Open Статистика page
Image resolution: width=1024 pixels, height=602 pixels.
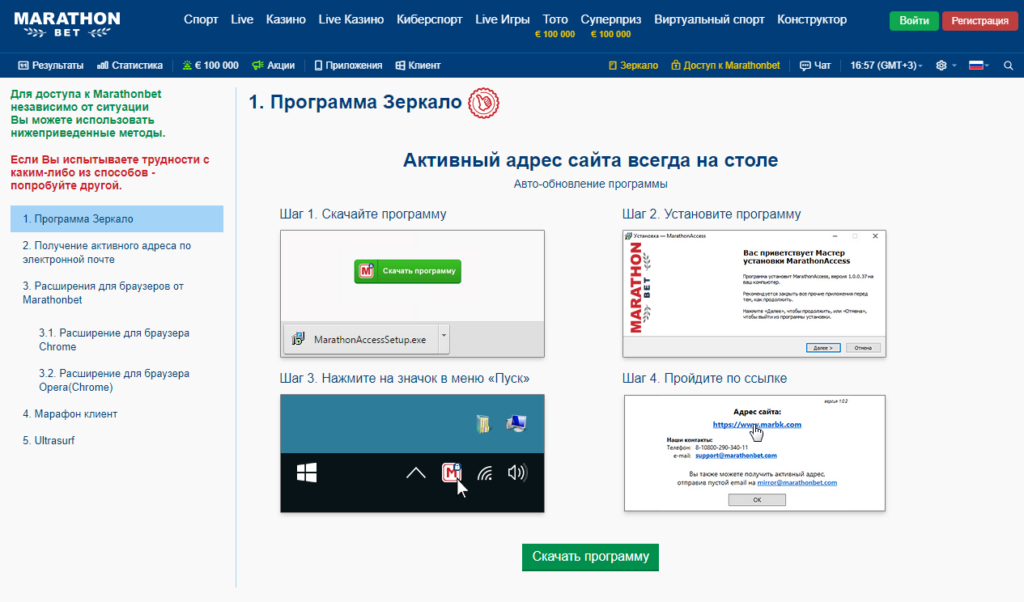pyautogui.click(x=129, y=65)
